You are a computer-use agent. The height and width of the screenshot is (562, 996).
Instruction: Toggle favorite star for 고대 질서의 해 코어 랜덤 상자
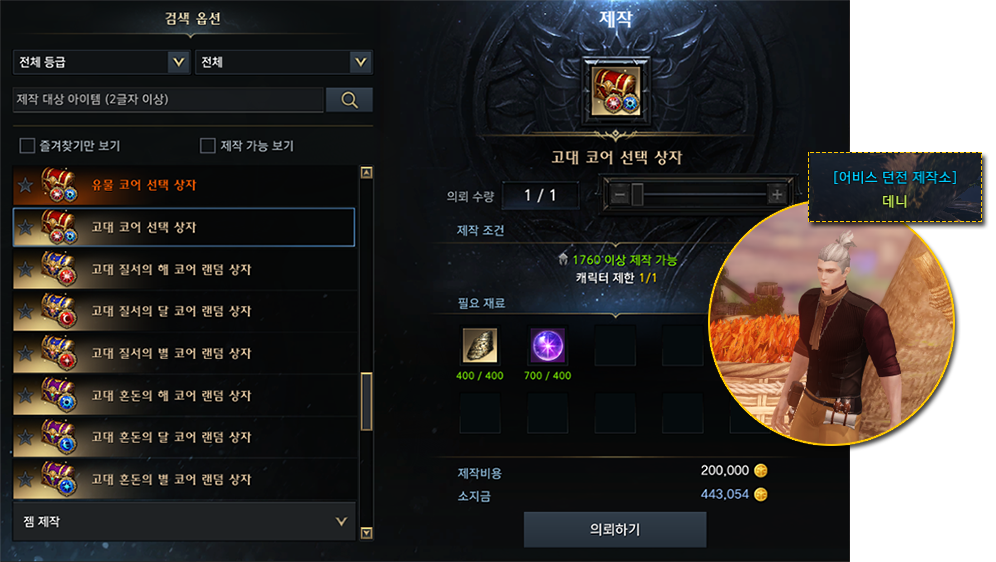[x=25, y=269]
